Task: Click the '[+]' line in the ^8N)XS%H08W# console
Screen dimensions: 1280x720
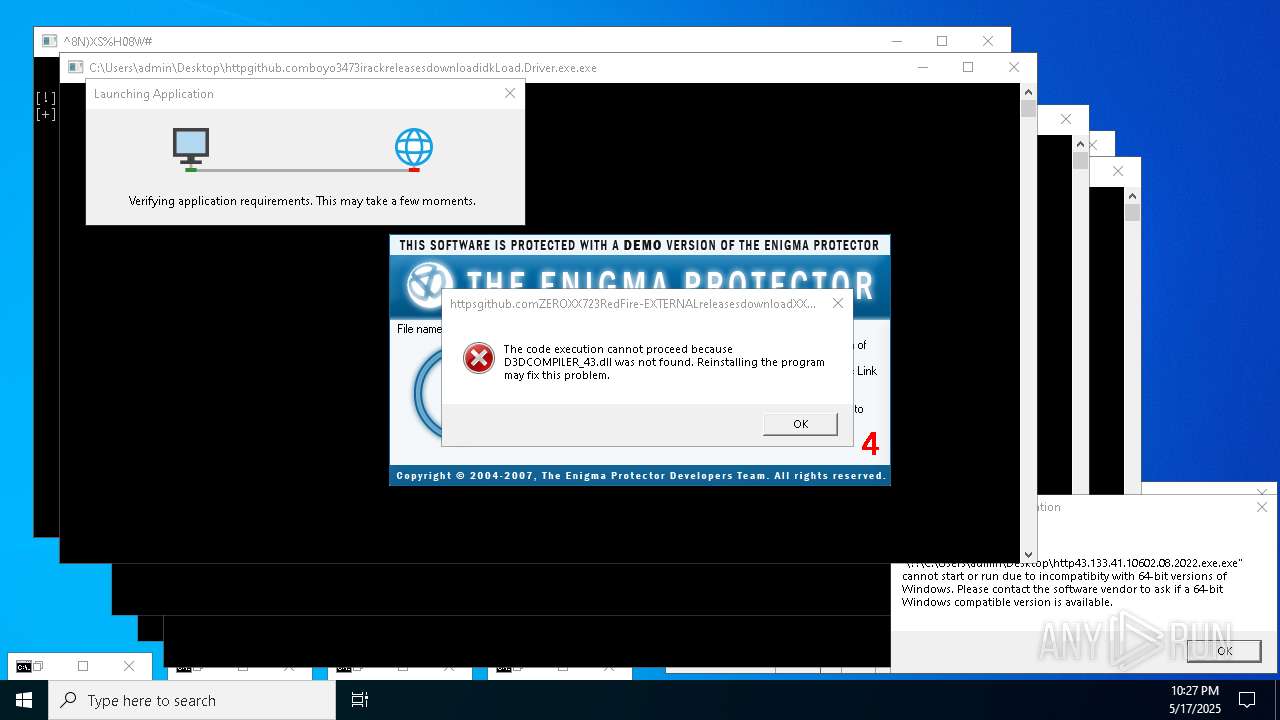Action: 46,114
